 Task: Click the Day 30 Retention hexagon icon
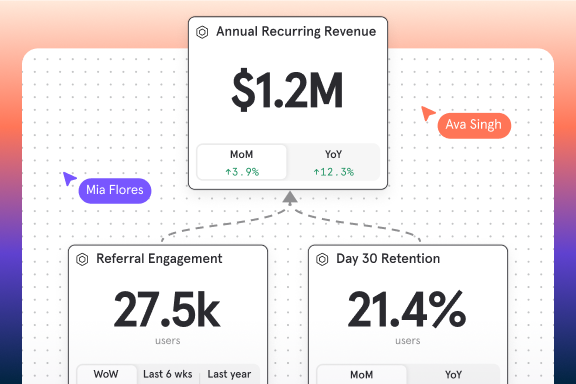click(322, 259)
